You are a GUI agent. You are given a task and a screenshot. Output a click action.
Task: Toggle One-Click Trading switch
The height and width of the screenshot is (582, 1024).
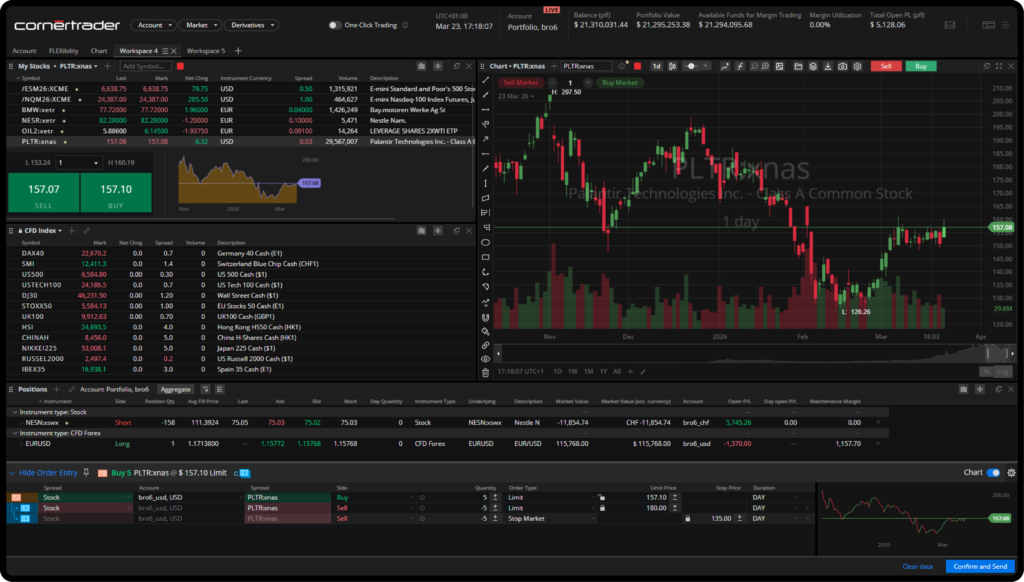(x=334, y=25)
